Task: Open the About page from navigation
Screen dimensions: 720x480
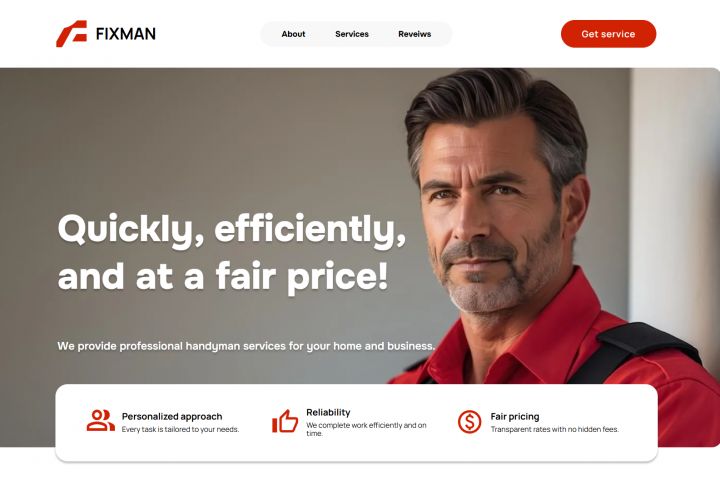Action: click(x=293, y=34)
